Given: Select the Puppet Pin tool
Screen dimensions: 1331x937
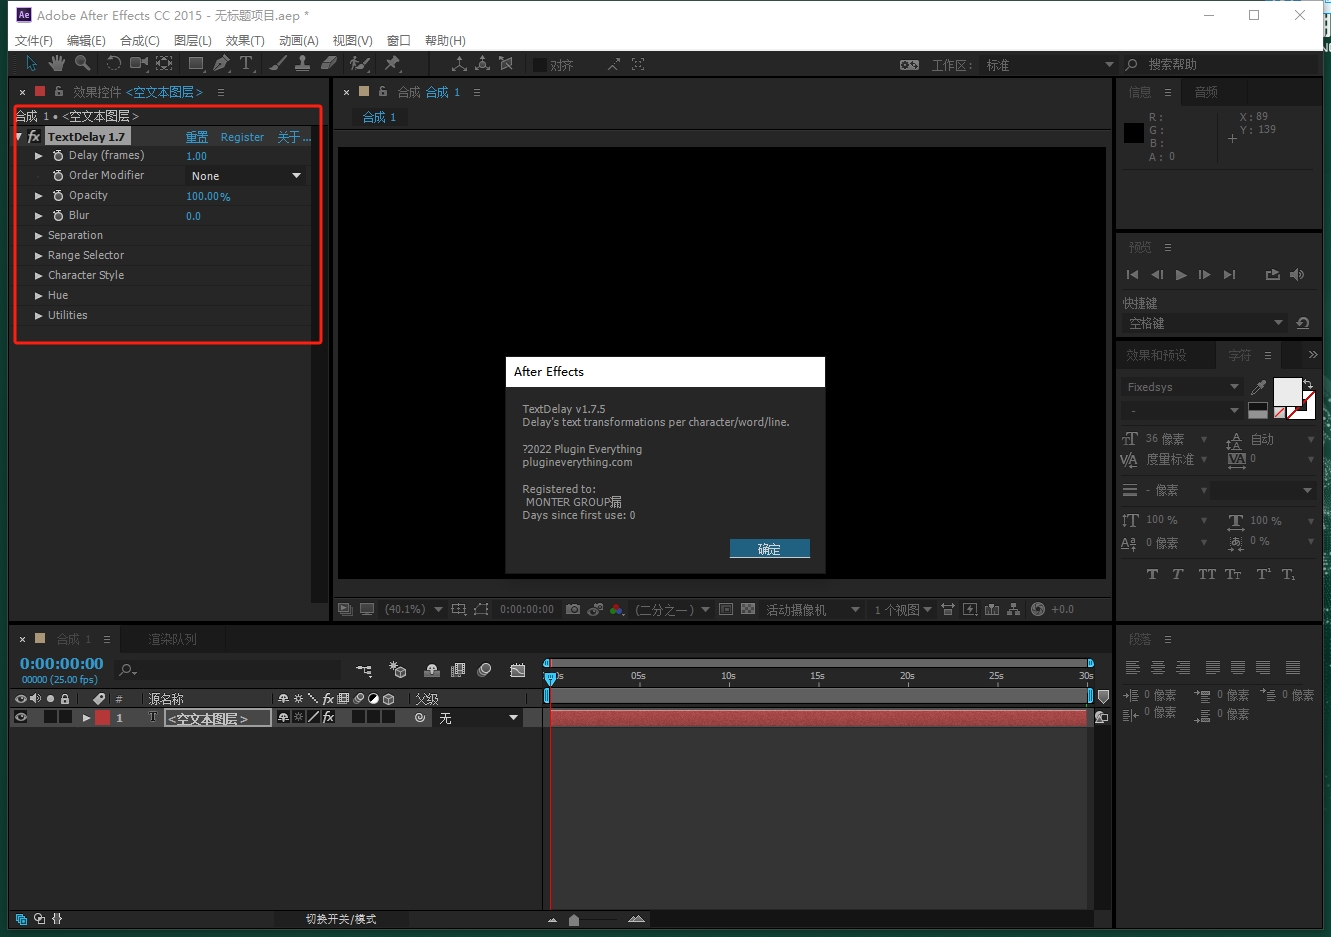Looking at the screenshot, I should pyautogui.click(x=392, y=64).
